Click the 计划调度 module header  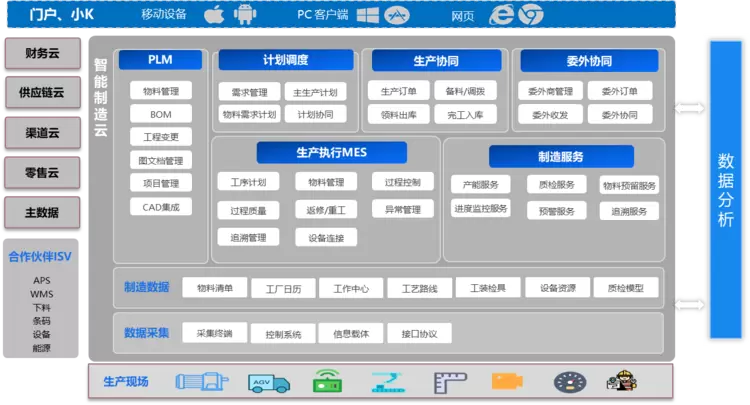click(x=286, y=60)
